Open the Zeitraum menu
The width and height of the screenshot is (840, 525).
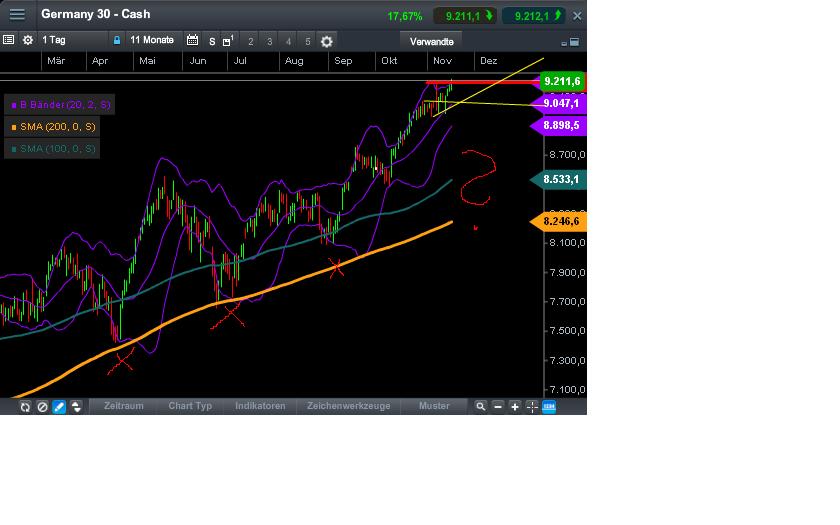[123, 406]
